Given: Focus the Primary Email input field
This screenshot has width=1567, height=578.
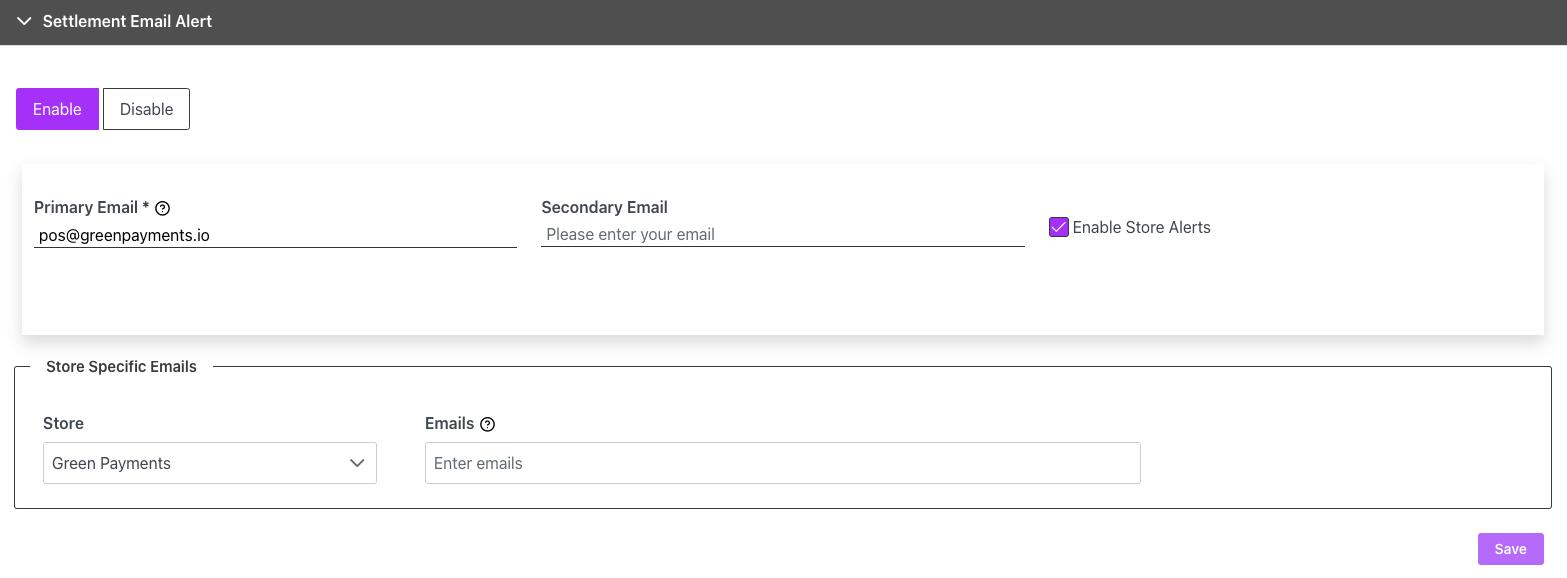Looking at the screenshot, I should coord(275,236).
